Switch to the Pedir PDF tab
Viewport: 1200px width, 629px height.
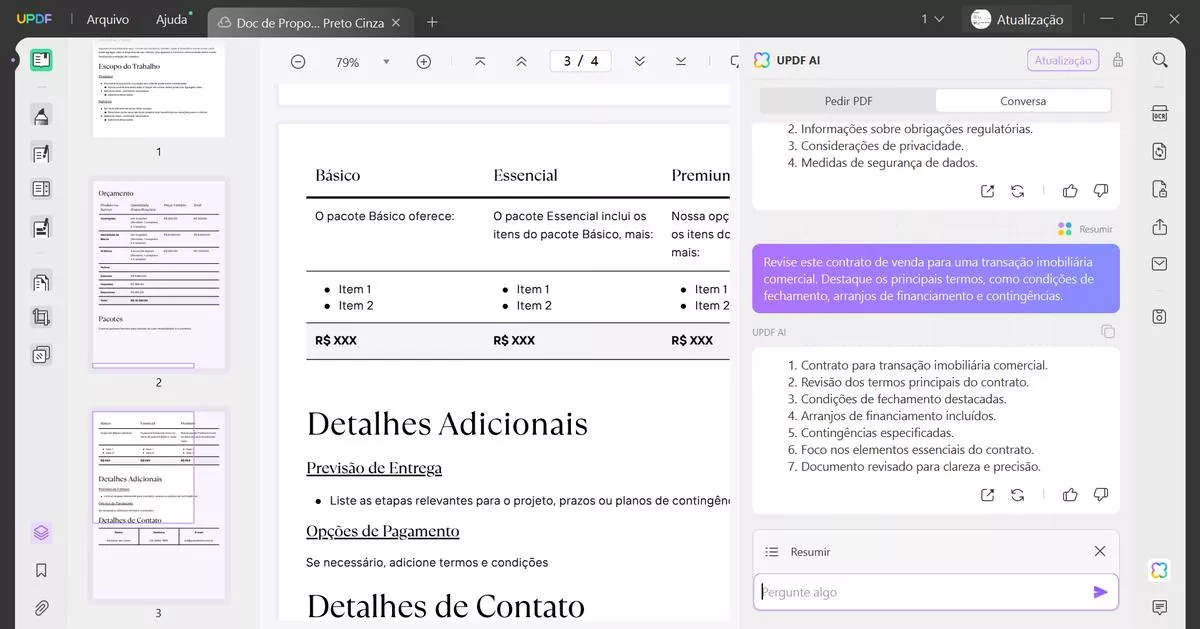click(848, 101)
